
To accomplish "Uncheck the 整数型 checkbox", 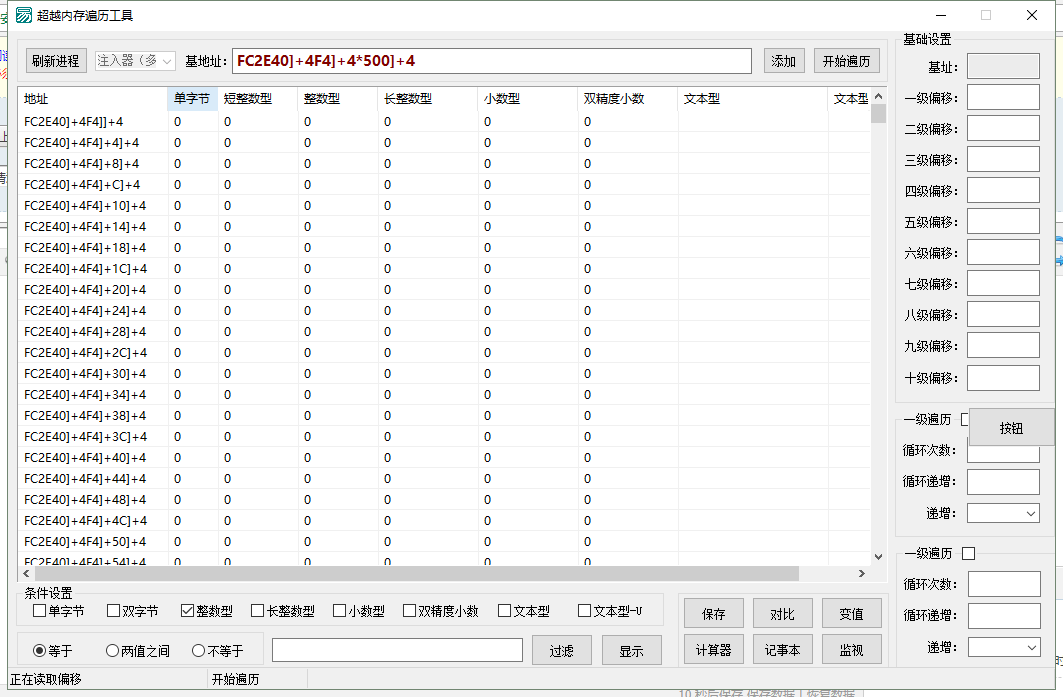I will (x=187, y=611).
